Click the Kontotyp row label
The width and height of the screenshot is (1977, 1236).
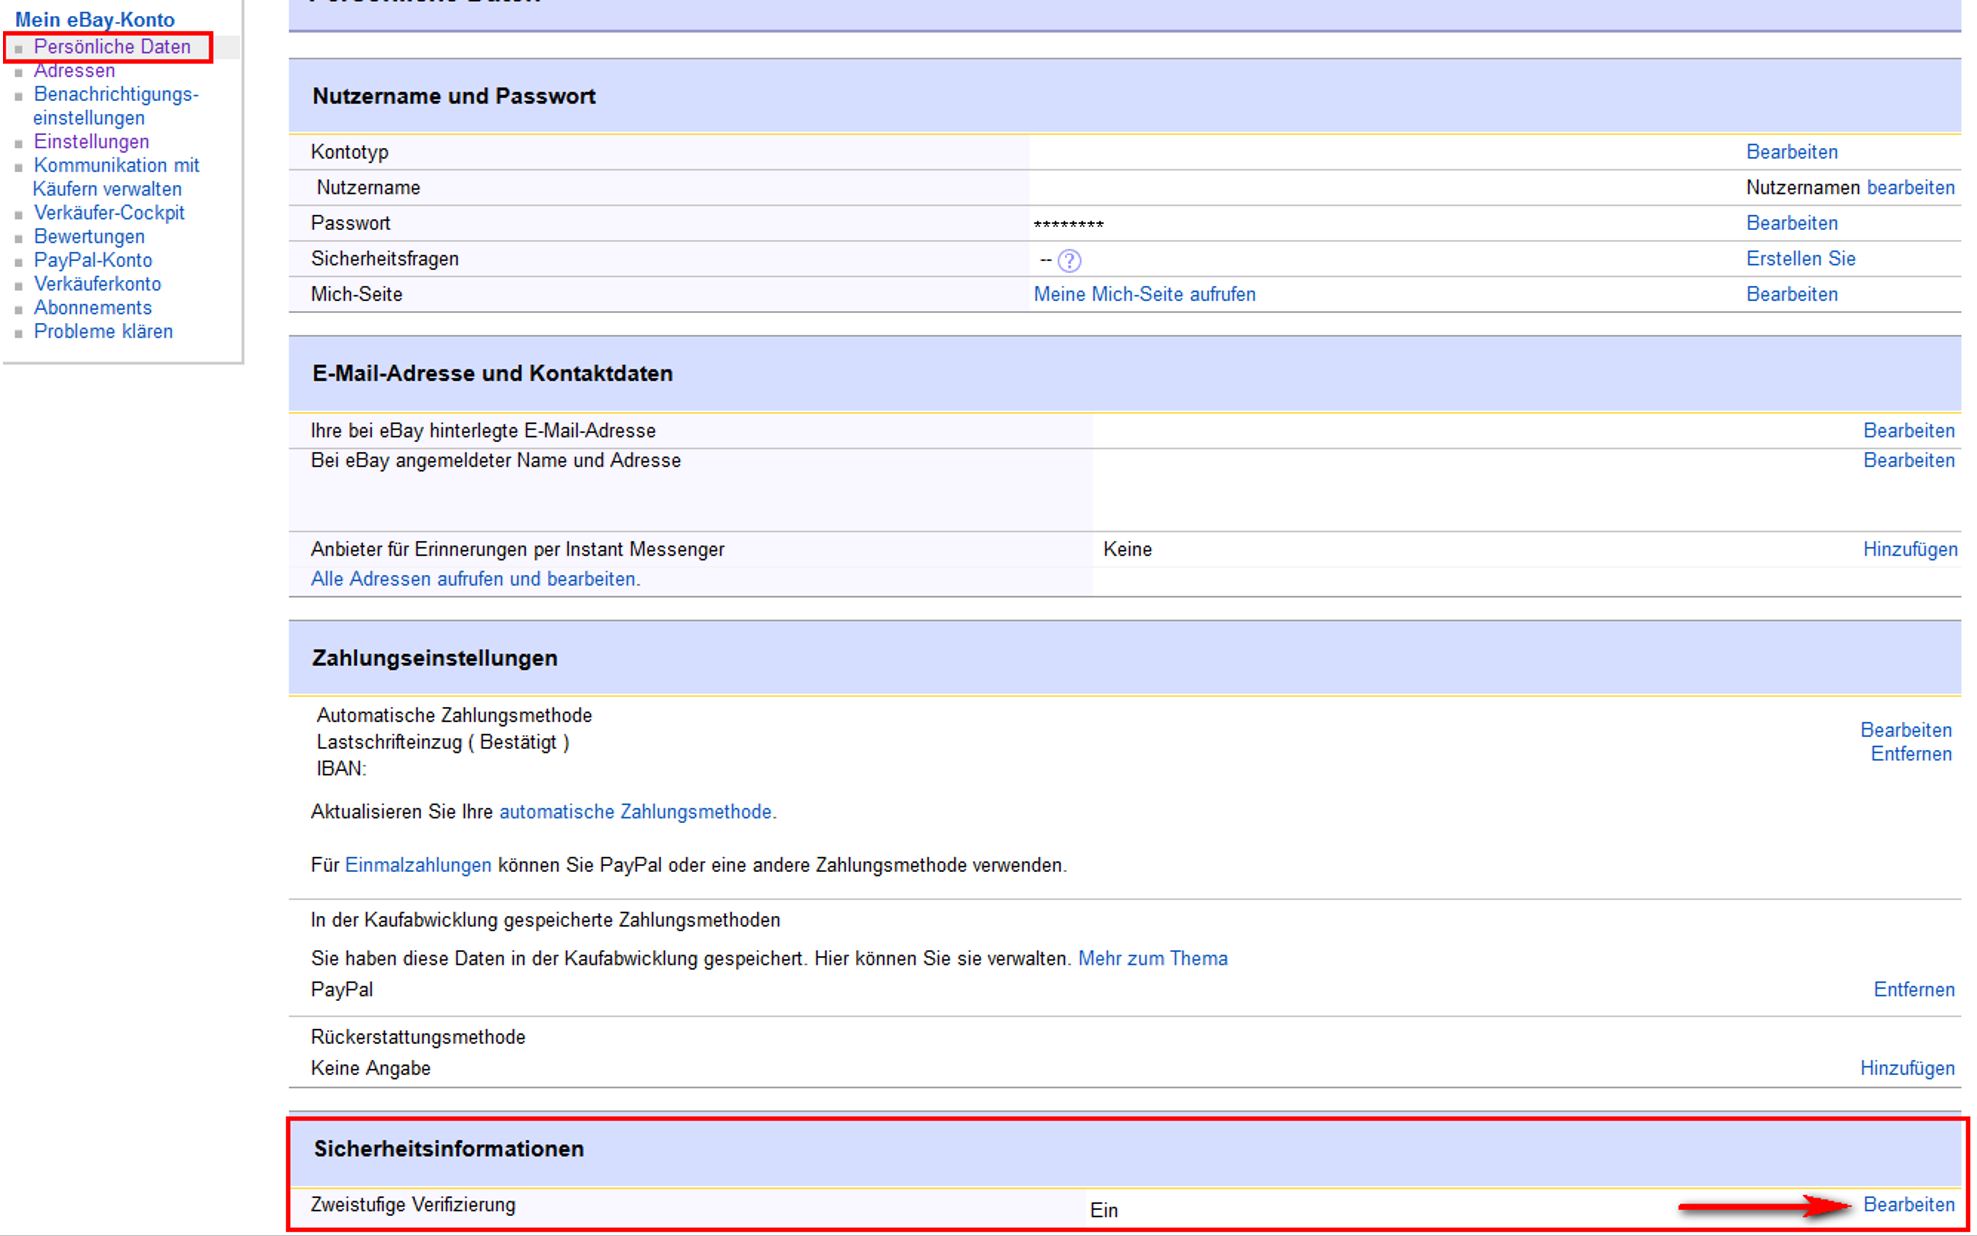350,152
